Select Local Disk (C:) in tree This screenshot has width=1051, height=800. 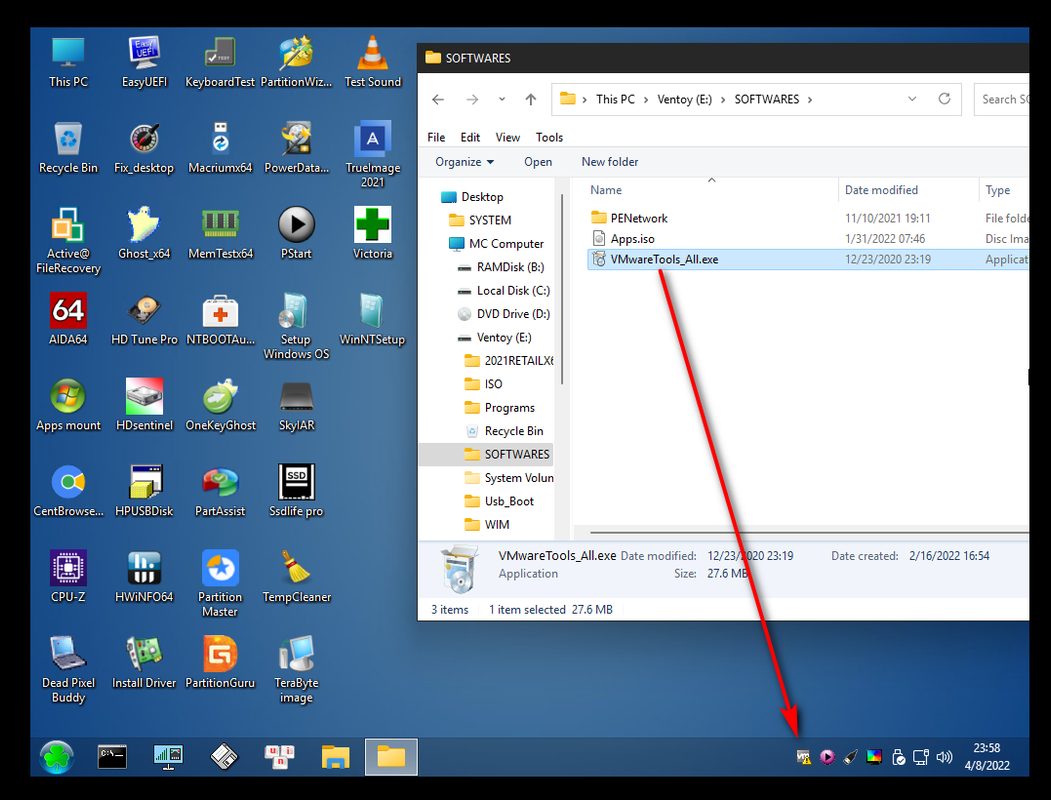pyautogui.click(x=513, y=291)
